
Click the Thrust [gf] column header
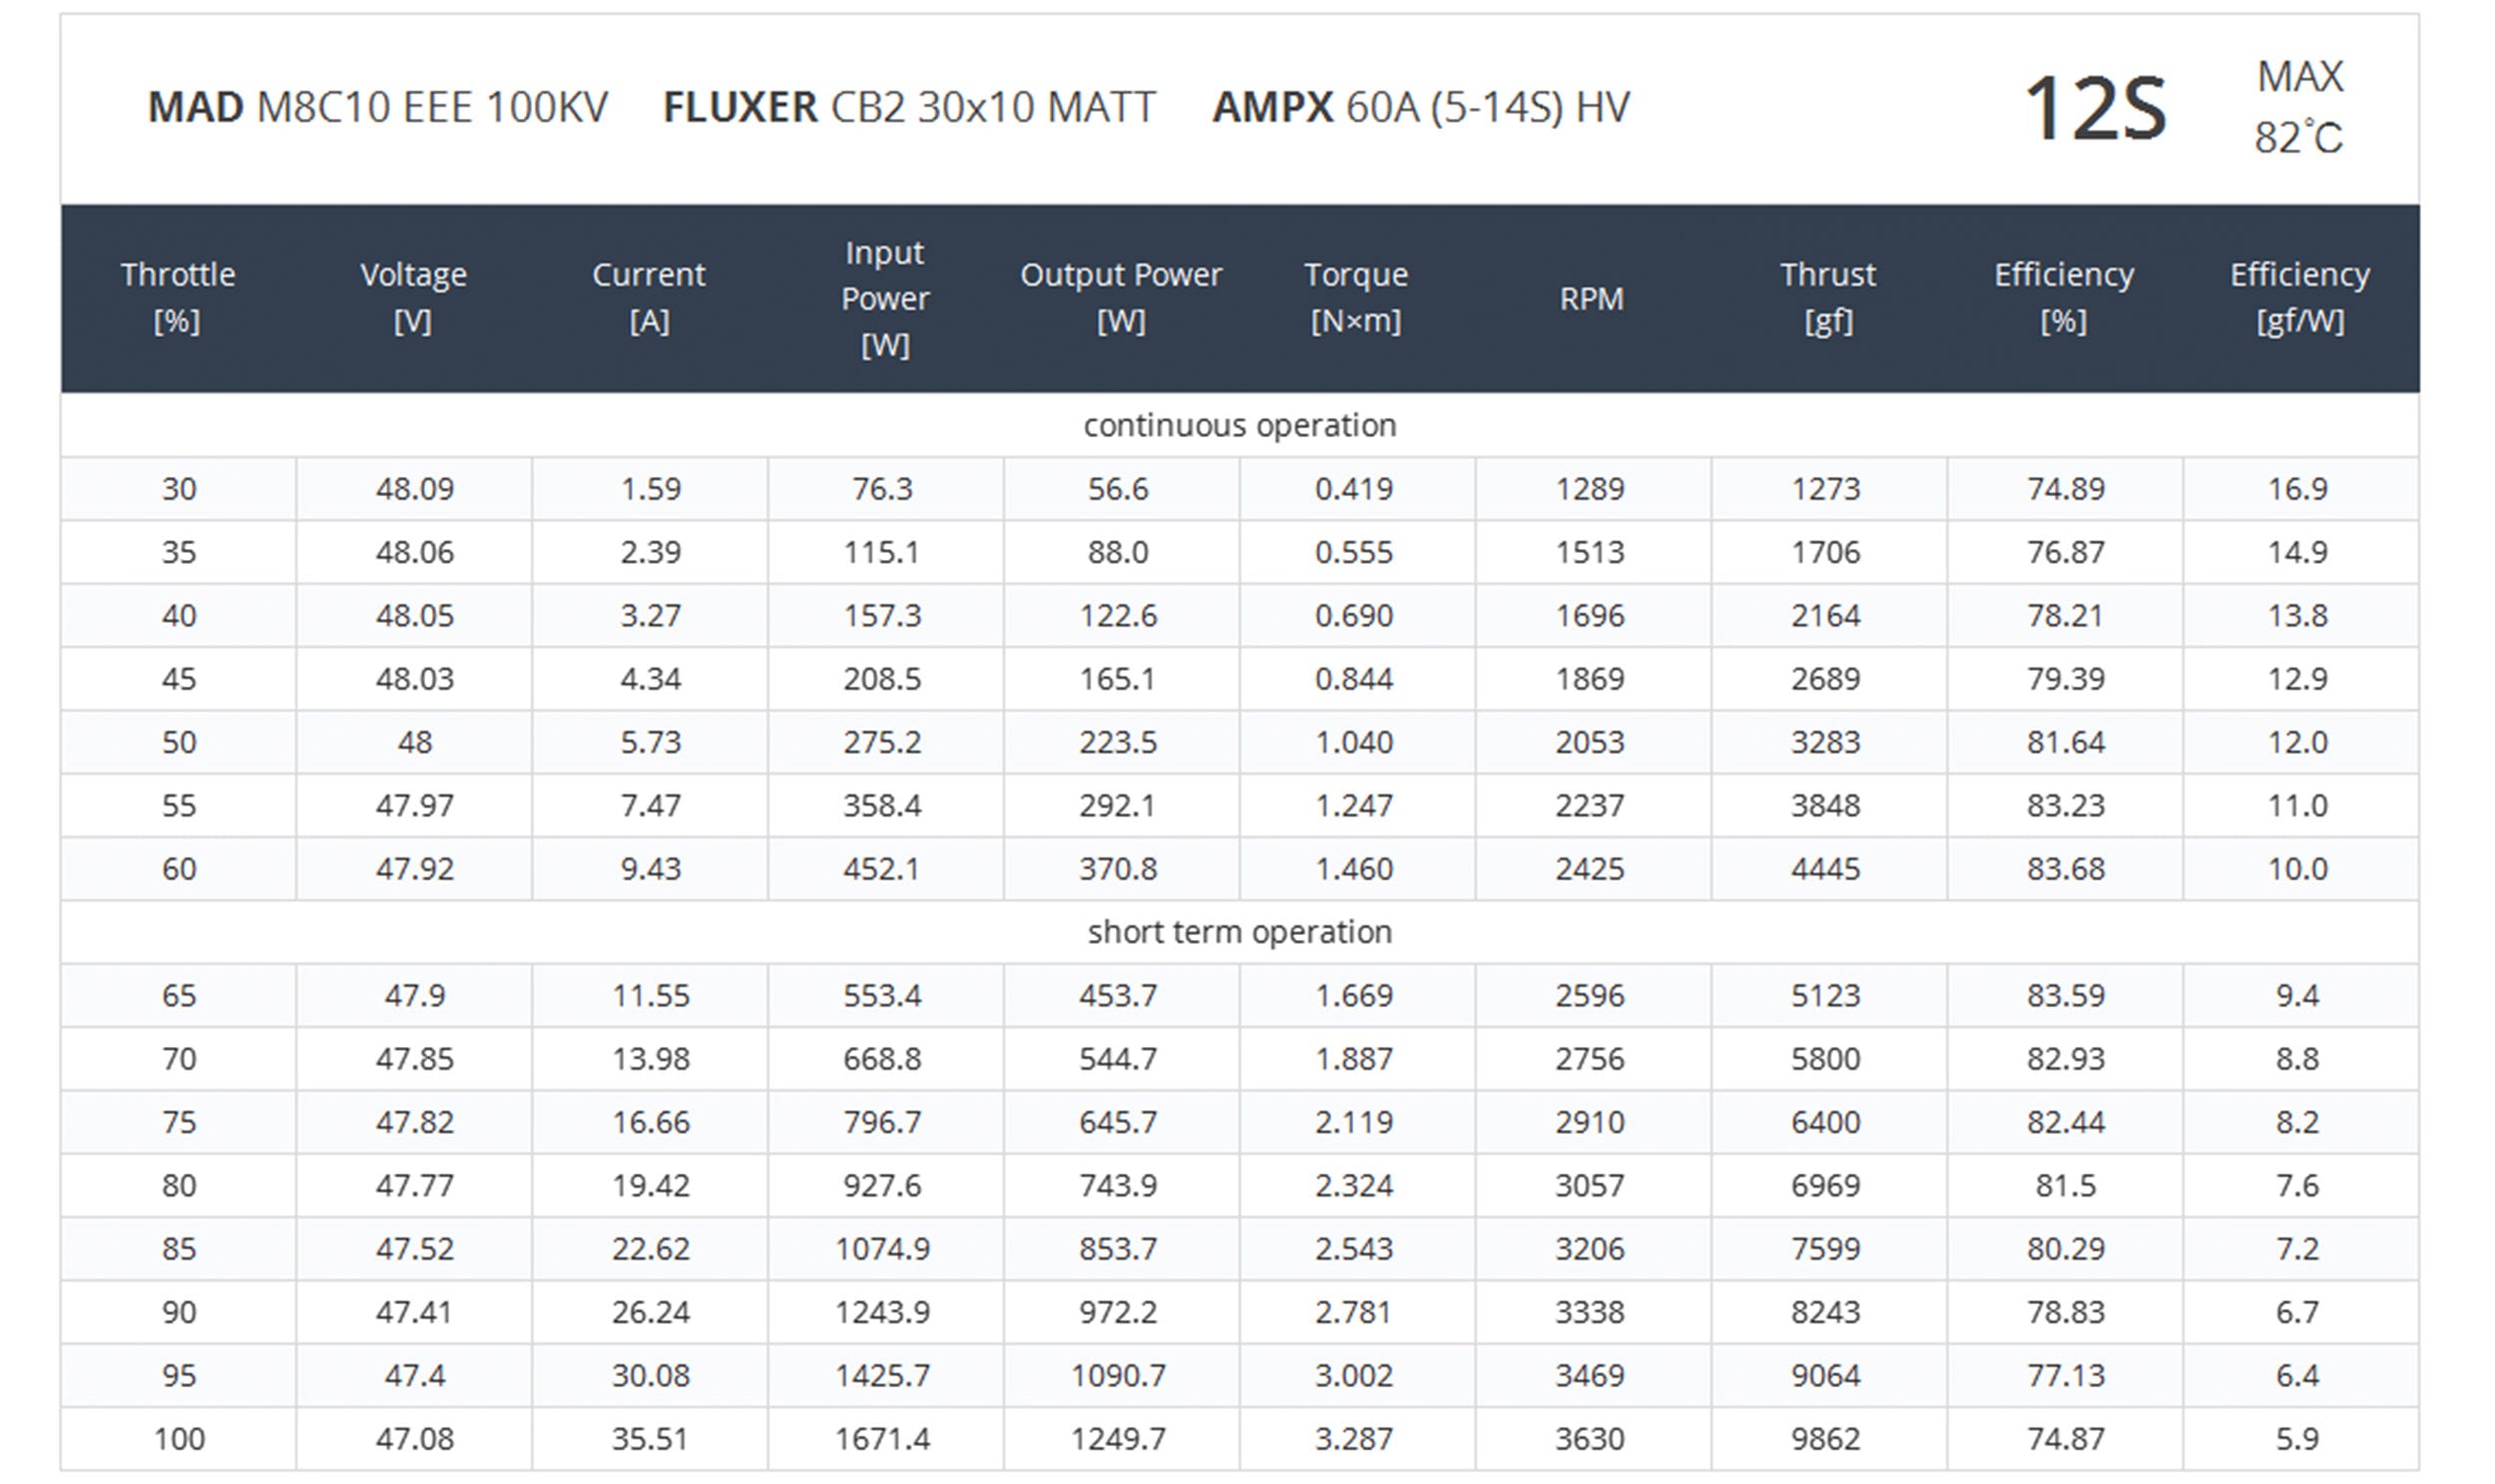(1827, 297)
